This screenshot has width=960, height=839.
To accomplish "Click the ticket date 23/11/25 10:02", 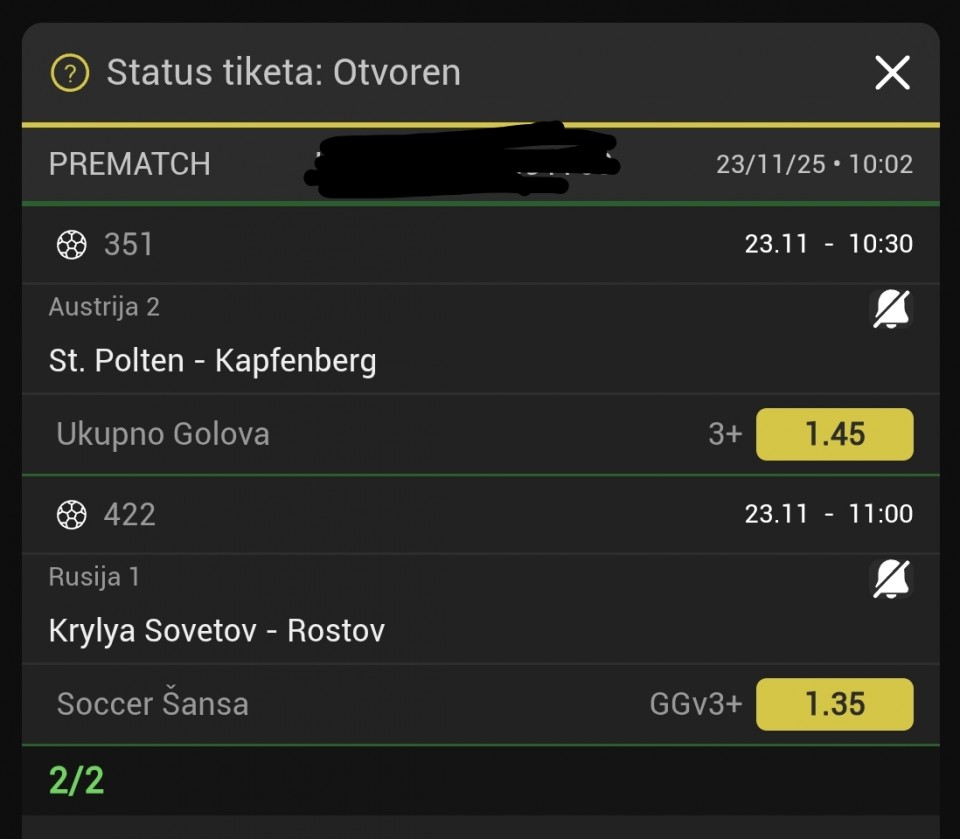I will click(814, 164).
